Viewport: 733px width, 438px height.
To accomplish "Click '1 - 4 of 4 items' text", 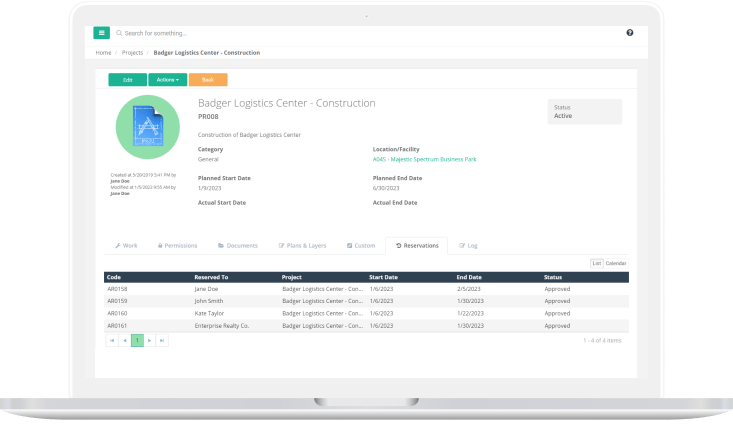I will 602,341.
